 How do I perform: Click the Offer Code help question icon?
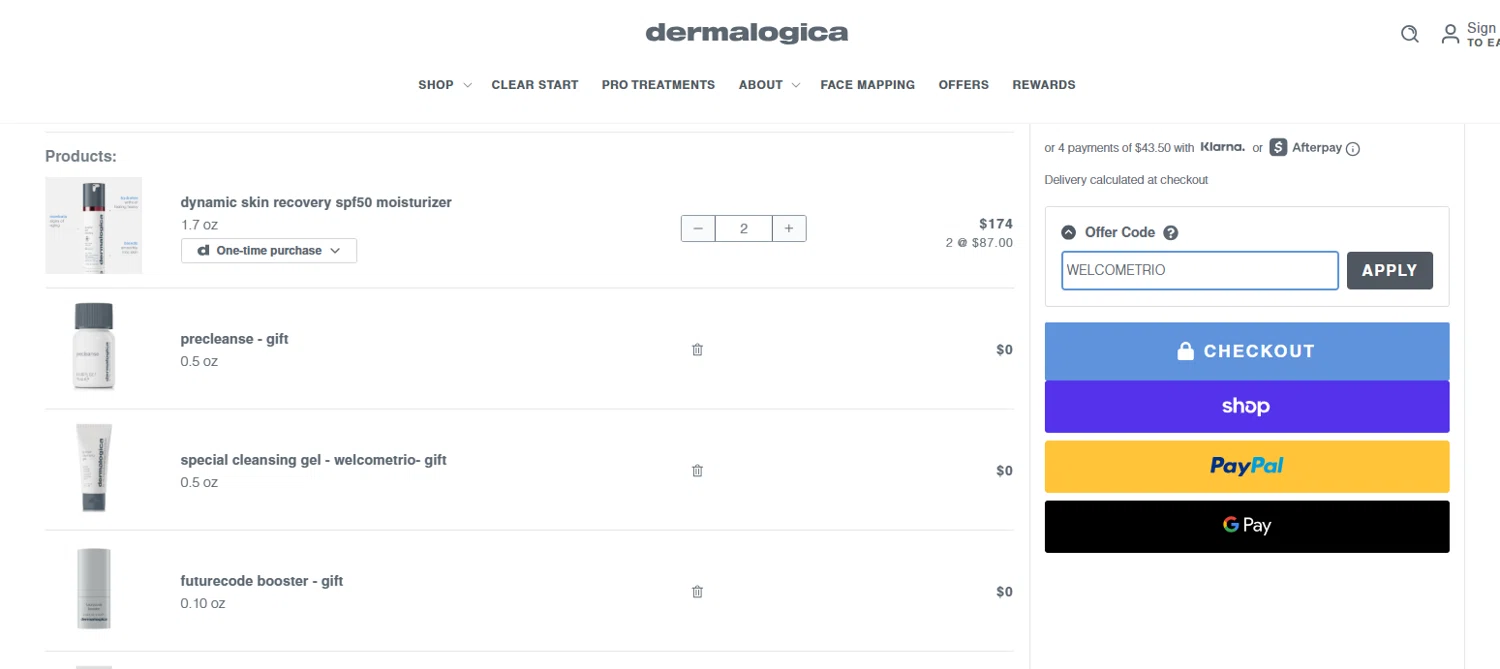pos(1171,232)
